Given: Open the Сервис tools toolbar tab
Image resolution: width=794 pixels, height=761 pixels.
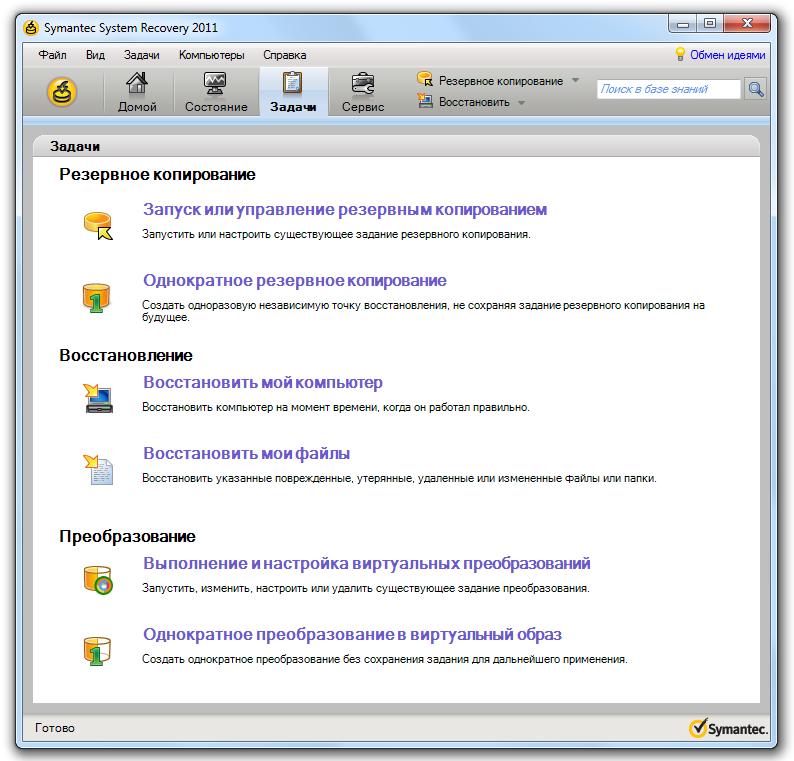Looking at the screenshot, I should pyautogui.click(x=362, y=92).
